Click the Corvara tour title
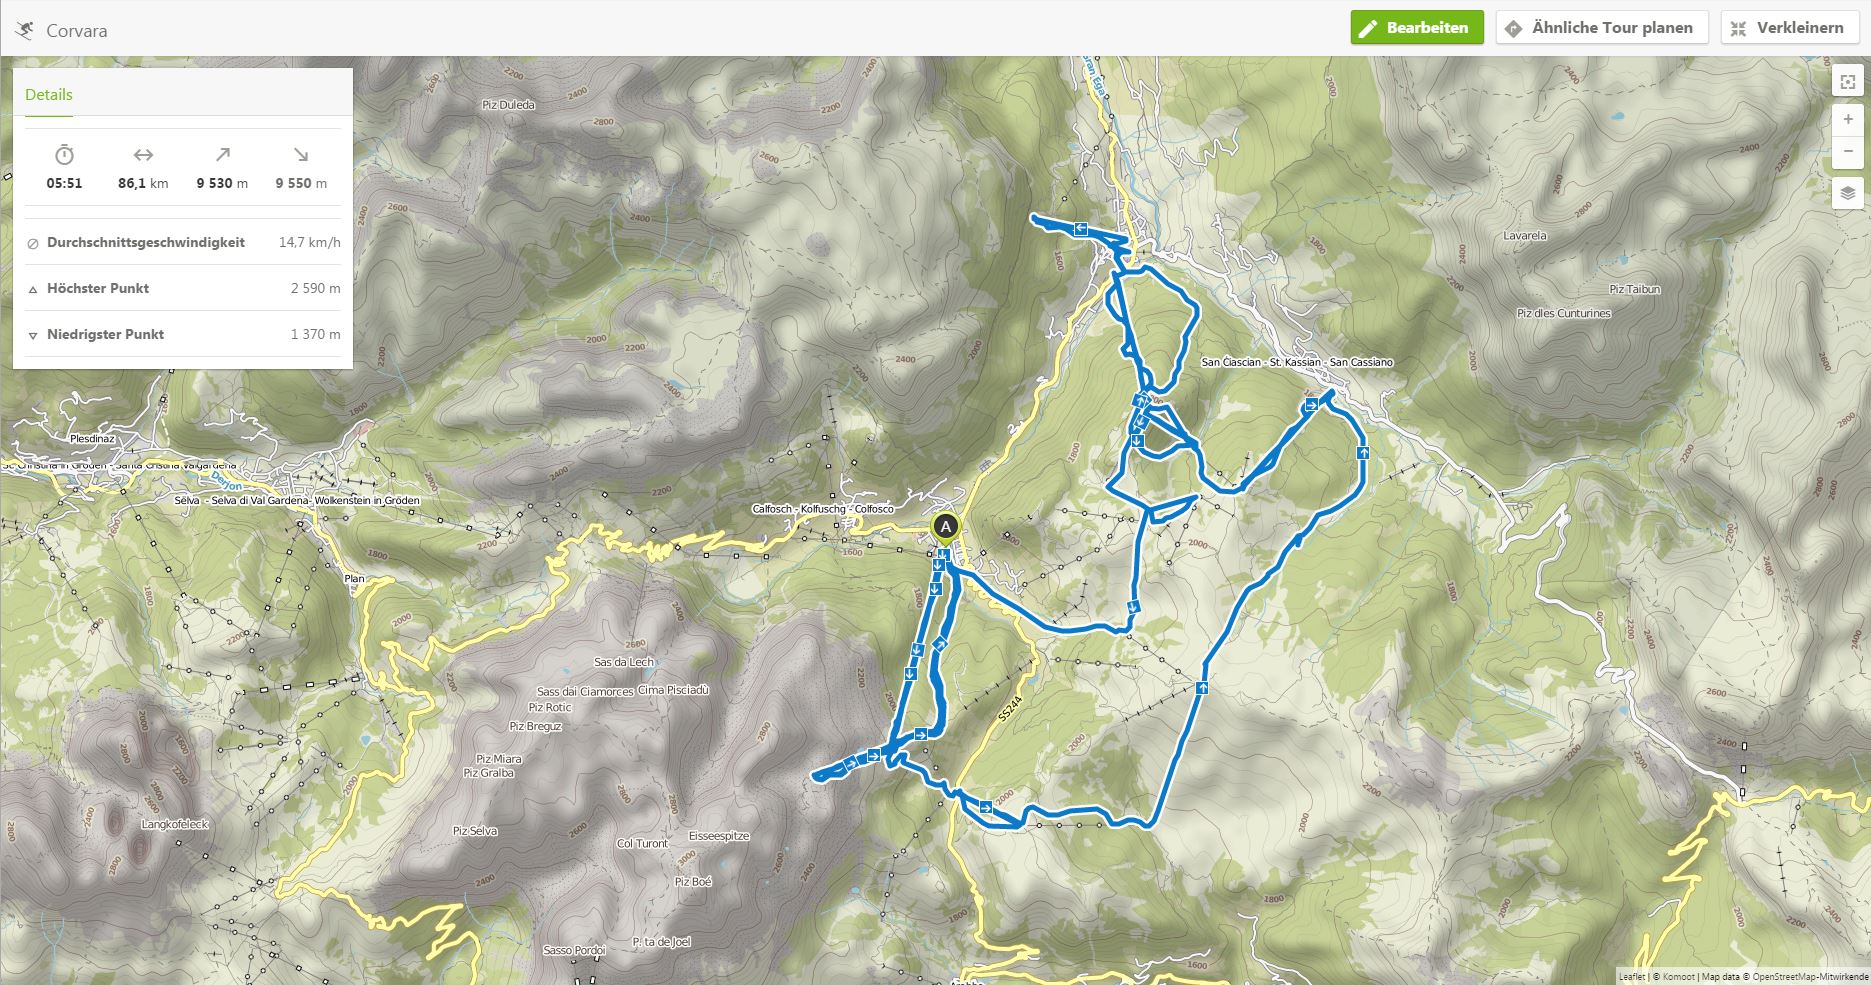The width and height of the screenshot is (1871, 985). [x=77, y=31]
